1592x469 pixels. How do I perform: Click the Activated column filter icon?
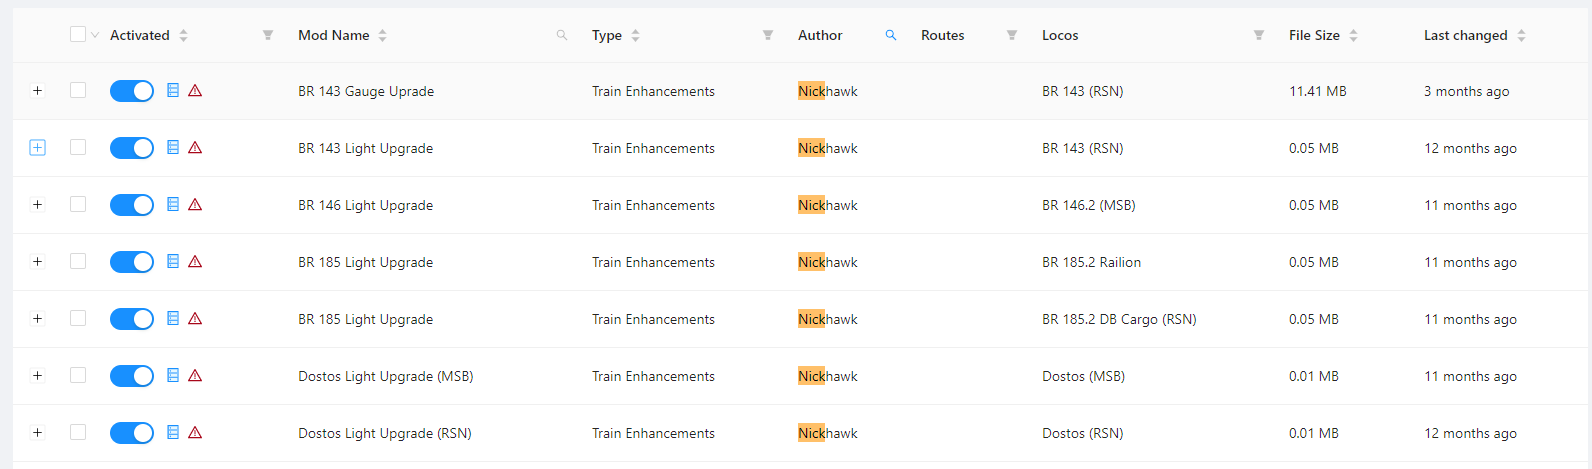click(x=268, y=35)
